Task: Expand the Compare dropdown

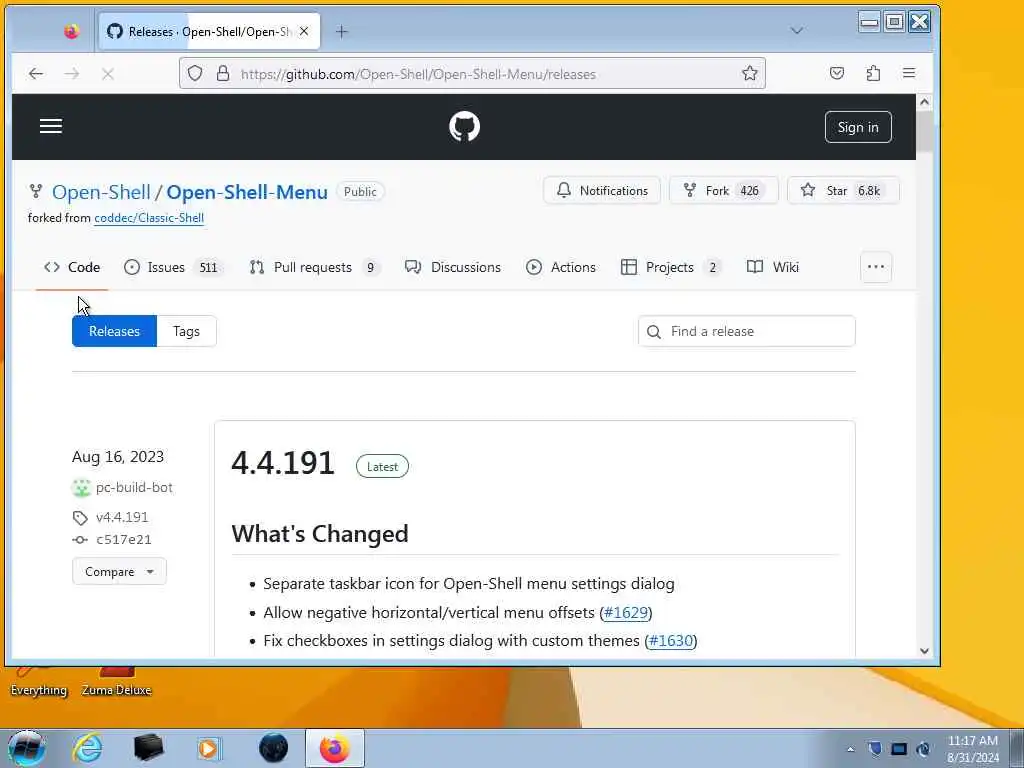Action: (120, 571)
